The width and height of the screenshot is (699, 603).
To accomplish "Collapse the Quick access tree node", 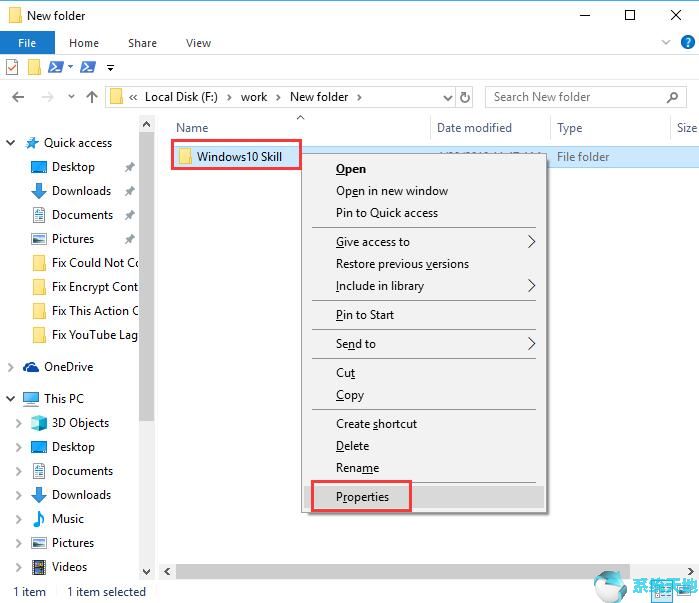I will click(11, 143).
